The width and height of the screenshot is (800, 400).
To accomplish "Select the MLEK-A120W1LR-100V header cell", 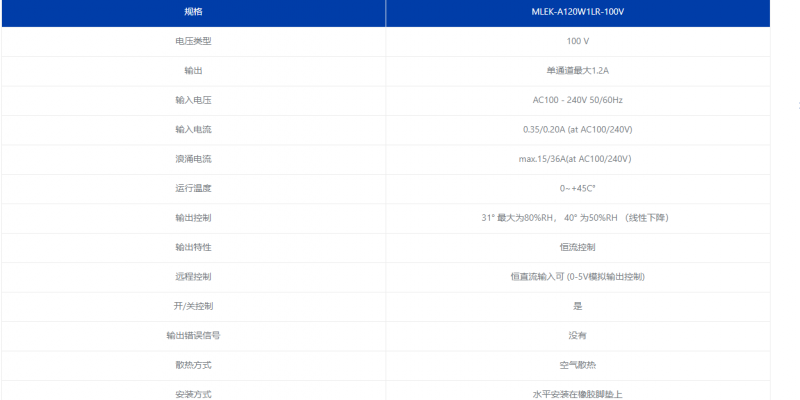I will (578, 12).
